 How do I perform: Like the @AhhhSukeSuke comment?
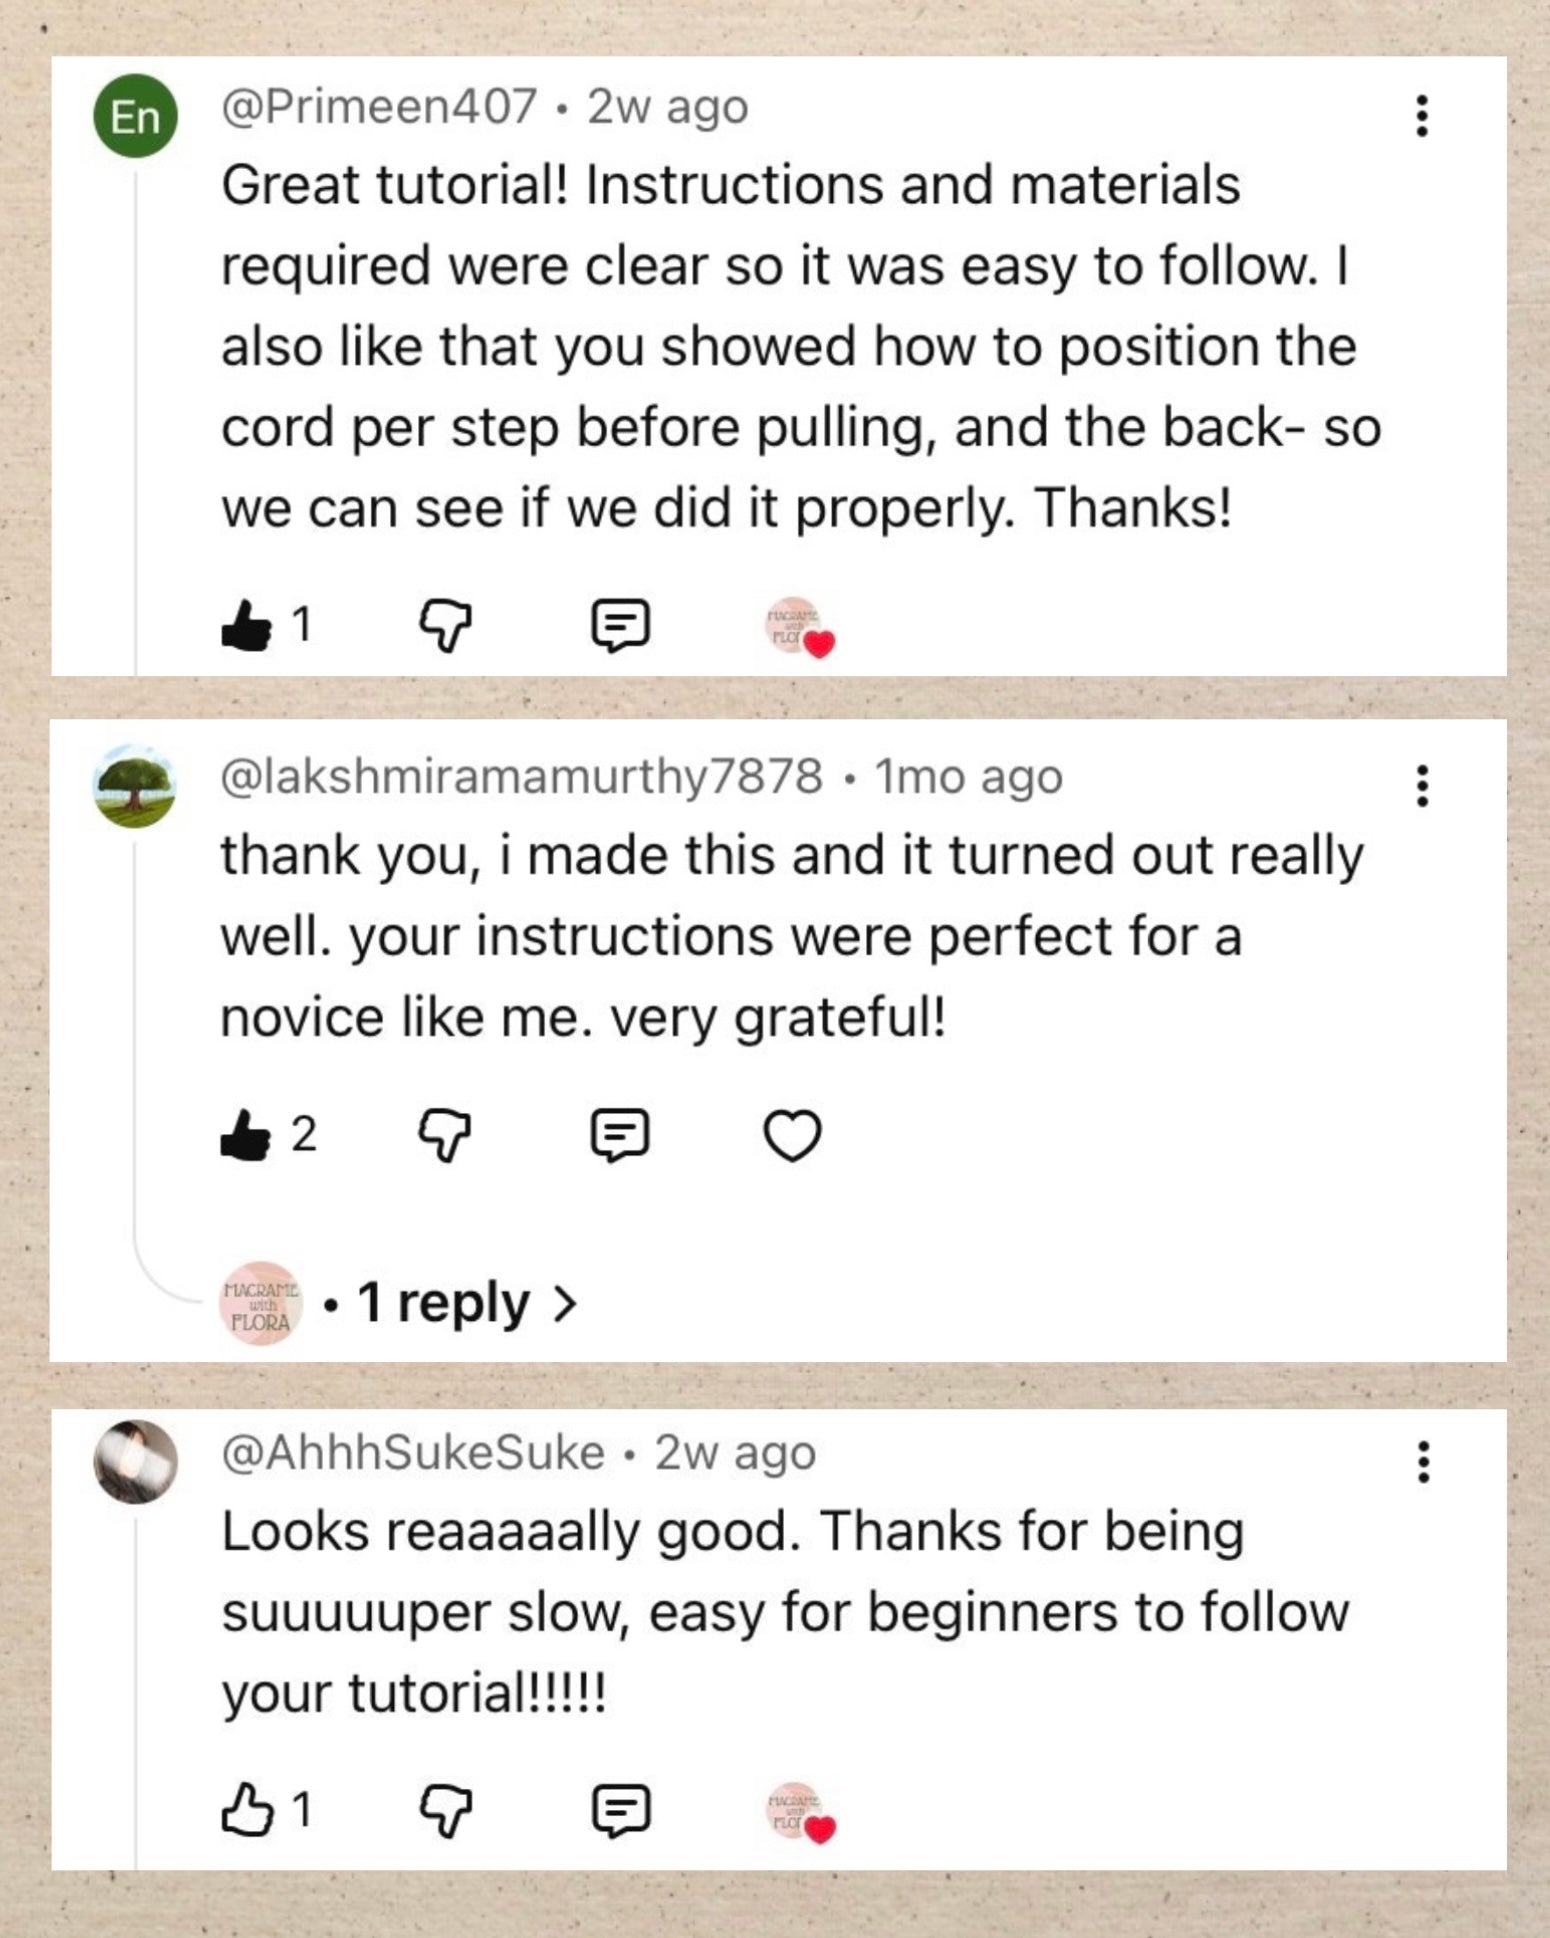tap(246, 1811)
